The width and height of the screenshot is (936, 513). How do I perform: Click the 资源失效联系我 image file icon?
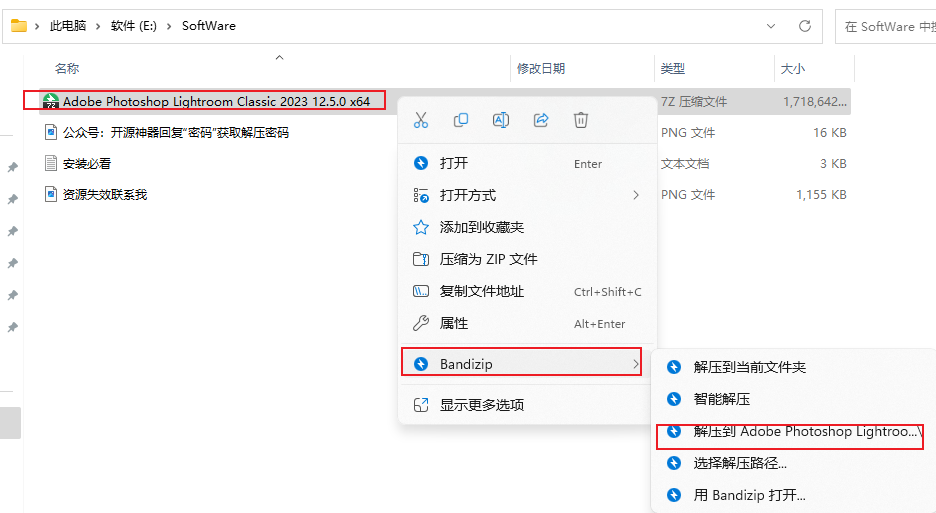point(51,194)
